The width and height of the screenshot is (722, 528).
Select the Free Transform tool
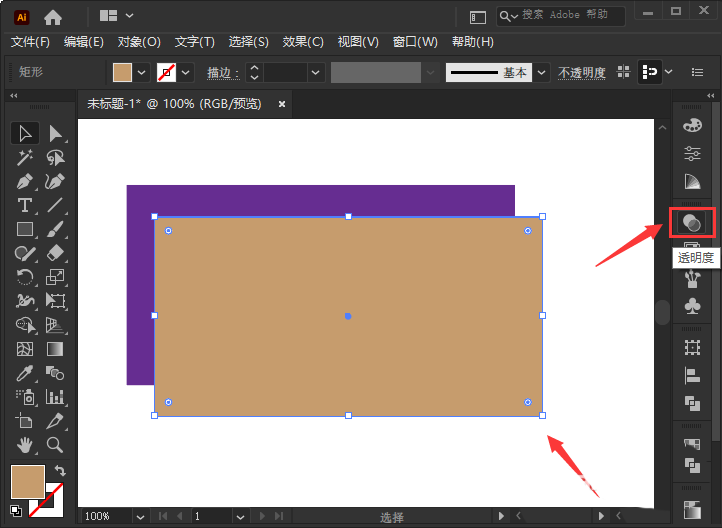click(55, 301)
